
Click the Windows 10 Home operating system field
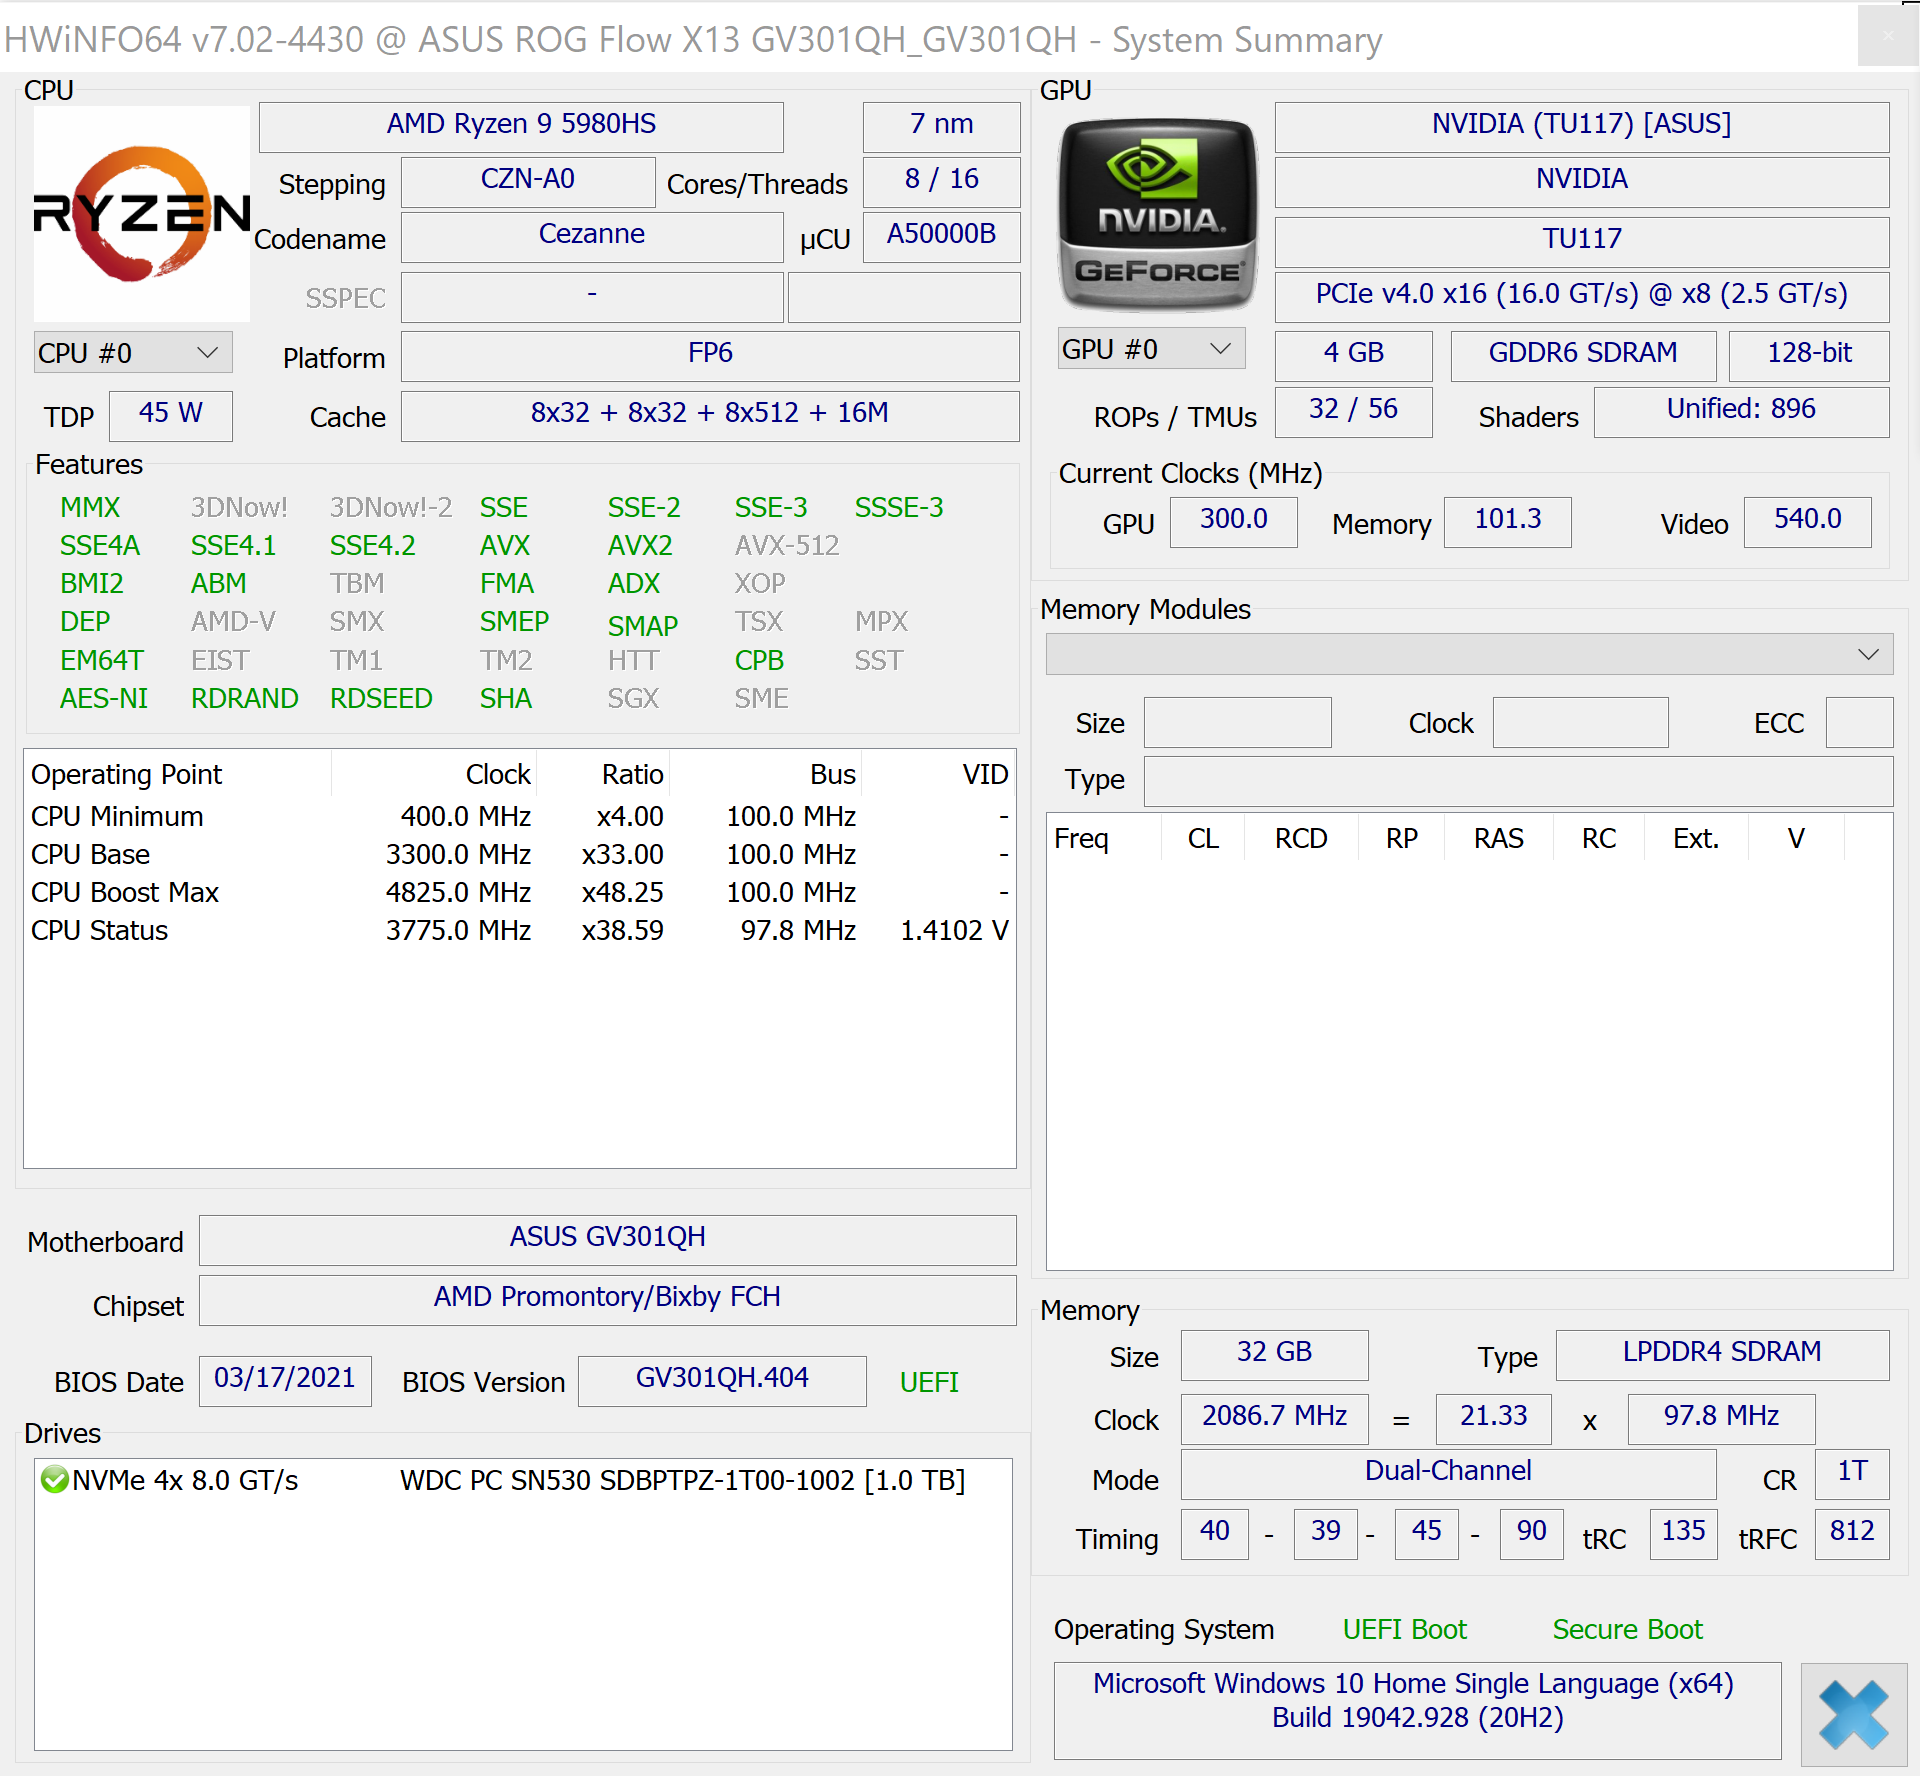tap(1418, 1710)
